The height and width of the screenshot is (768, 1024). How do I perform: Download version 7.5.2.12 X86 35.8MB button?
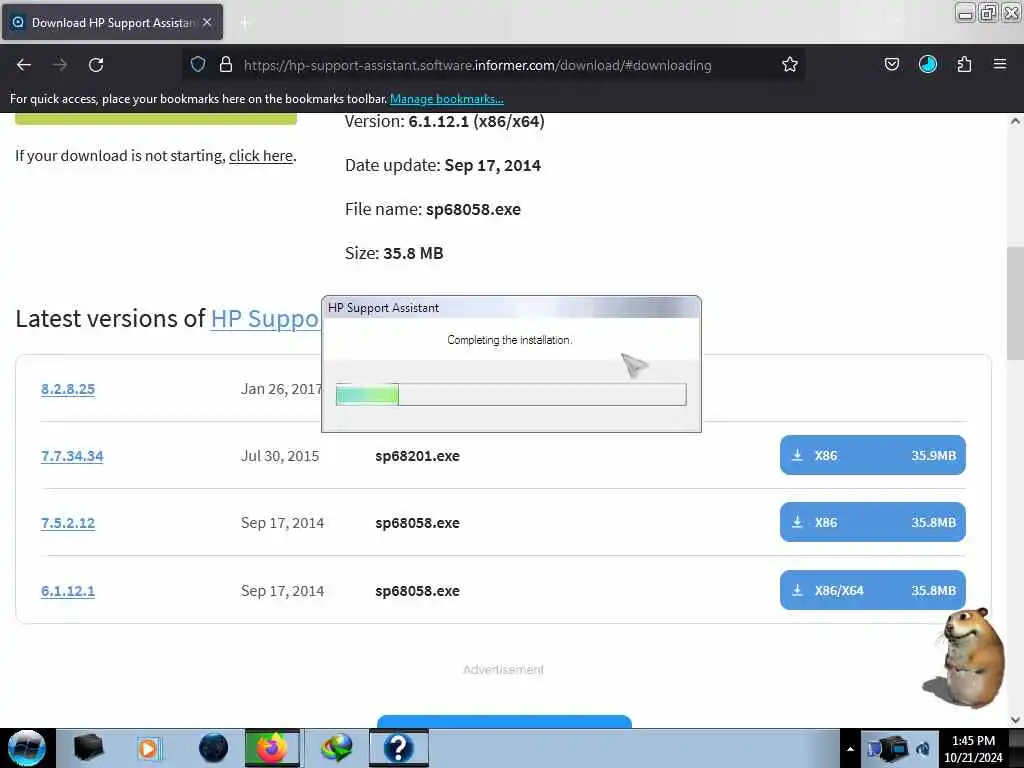pyautogui.click(x=872, y=522)
